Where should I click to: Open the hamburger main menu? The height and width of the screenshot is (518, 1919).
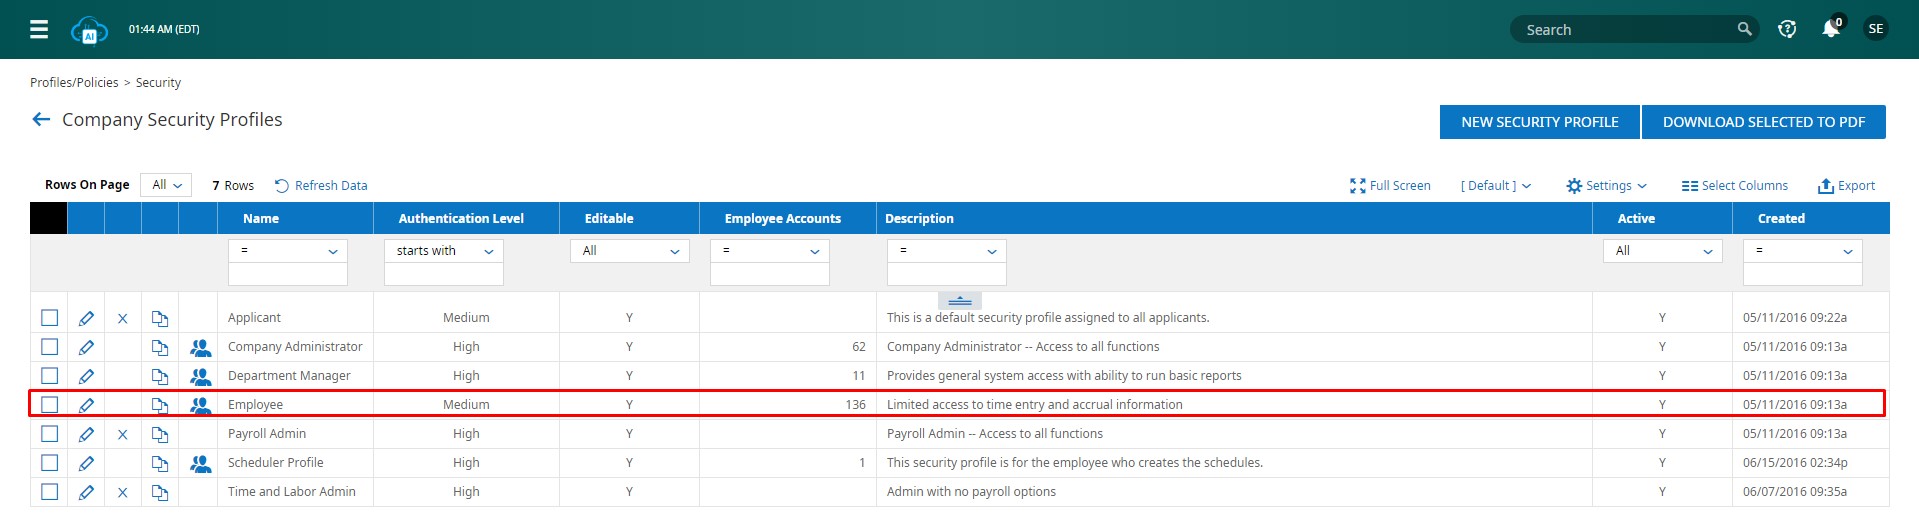[39, 29]
